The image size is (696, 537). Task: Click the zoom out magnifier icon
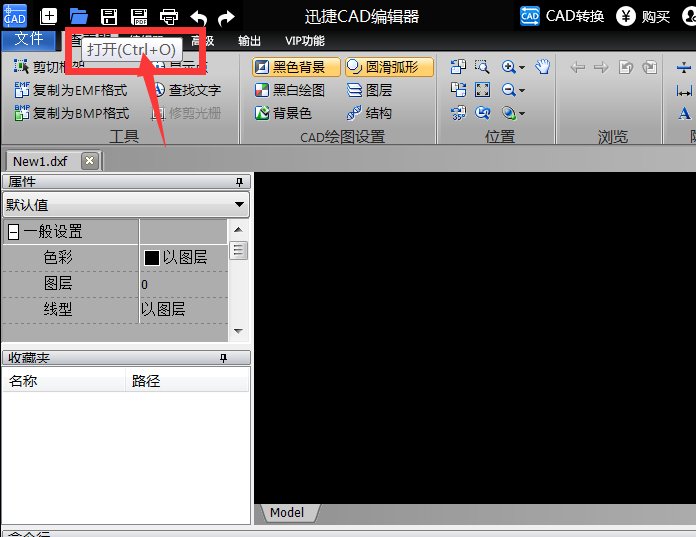point(508,90)
